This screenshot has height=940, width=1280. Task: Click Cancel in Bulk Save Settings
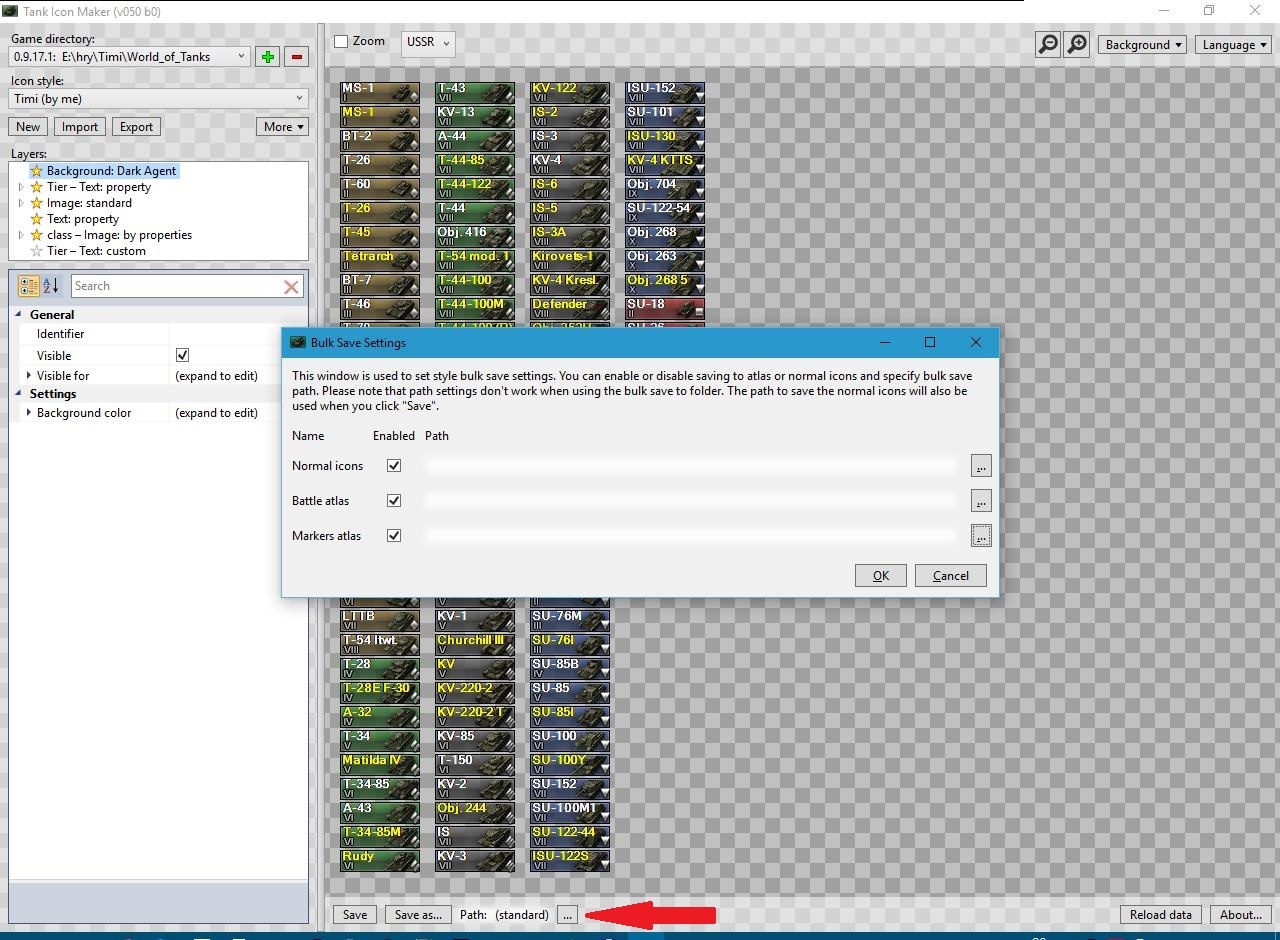pos(951,575)
